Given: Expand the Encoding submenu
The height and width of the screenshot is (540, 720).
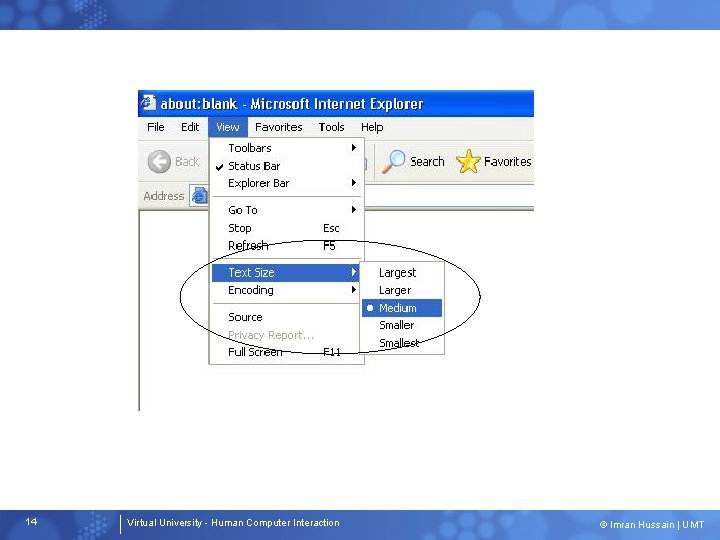Looking at the screenshot, I should click(x=287, y=290).
